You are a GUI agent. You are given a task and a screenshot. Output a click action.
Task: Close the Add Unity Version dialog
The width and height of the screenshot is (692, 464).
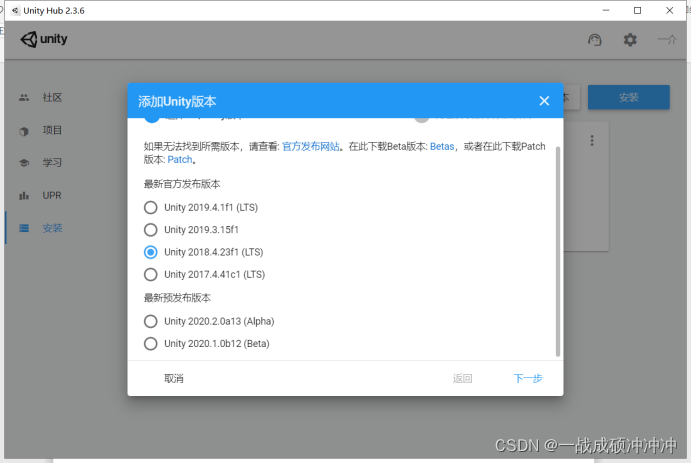pos(544,101)
